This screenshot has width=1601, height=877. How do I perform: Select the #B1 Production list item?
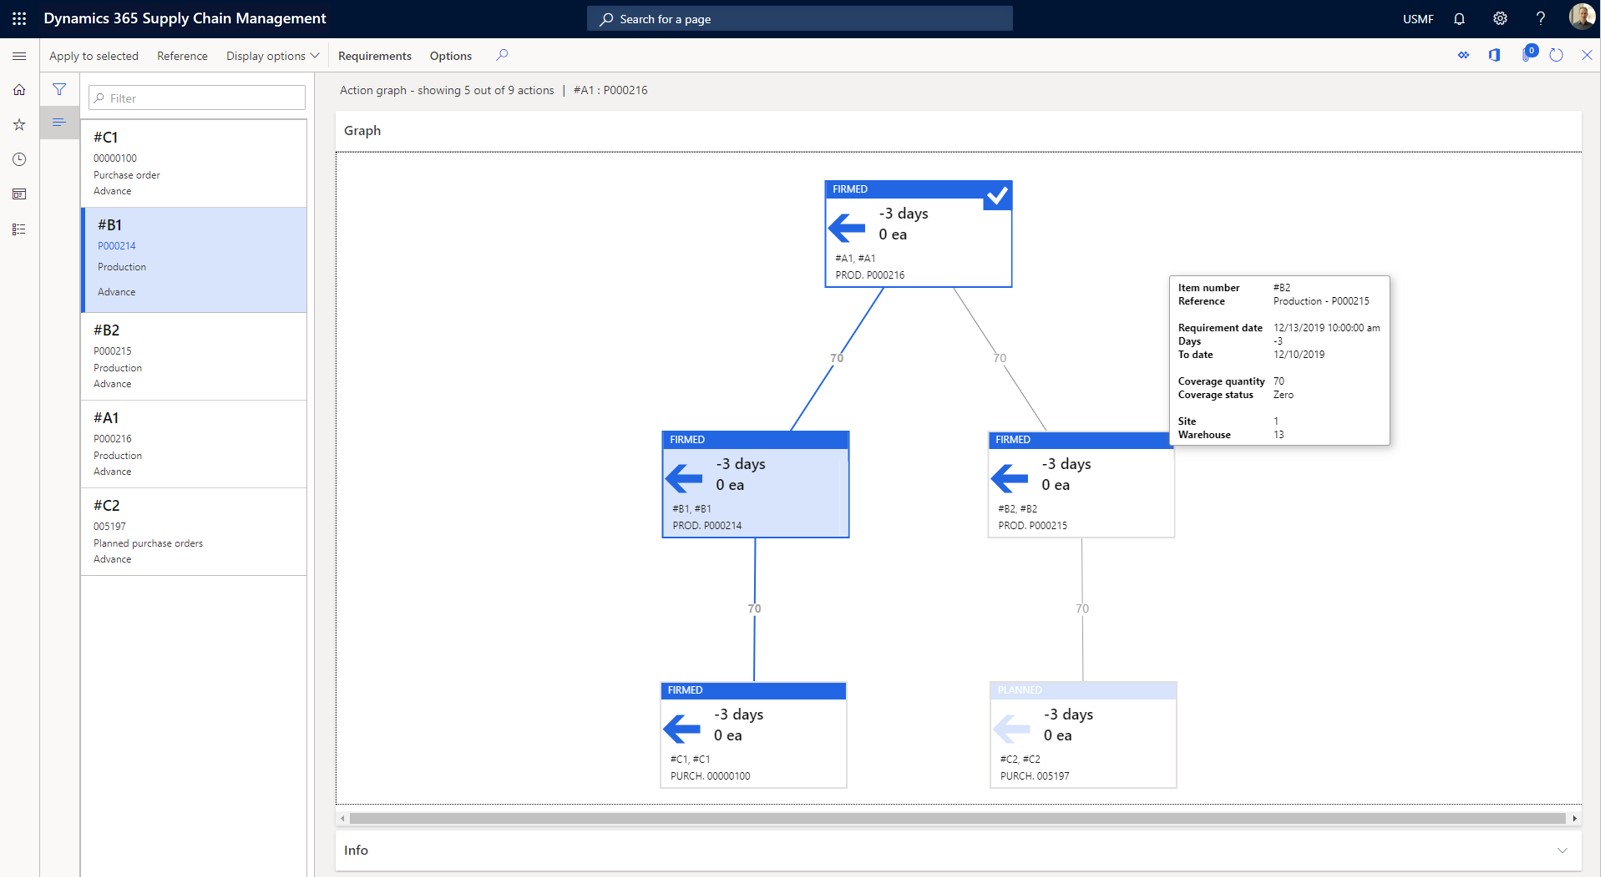194,260
